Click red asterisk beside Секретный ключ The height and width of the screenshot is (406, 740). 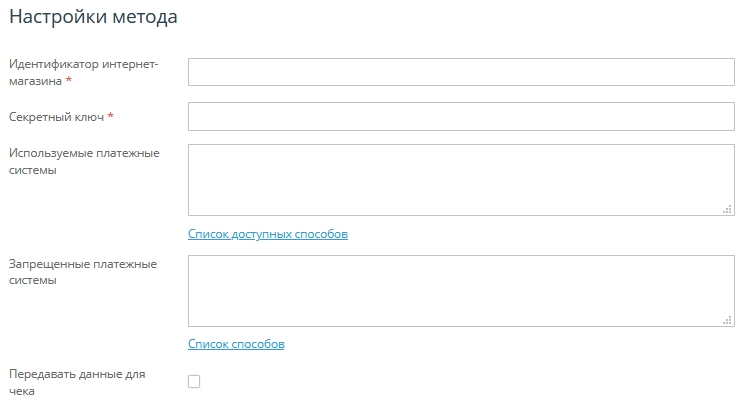[x=110, y=117]
